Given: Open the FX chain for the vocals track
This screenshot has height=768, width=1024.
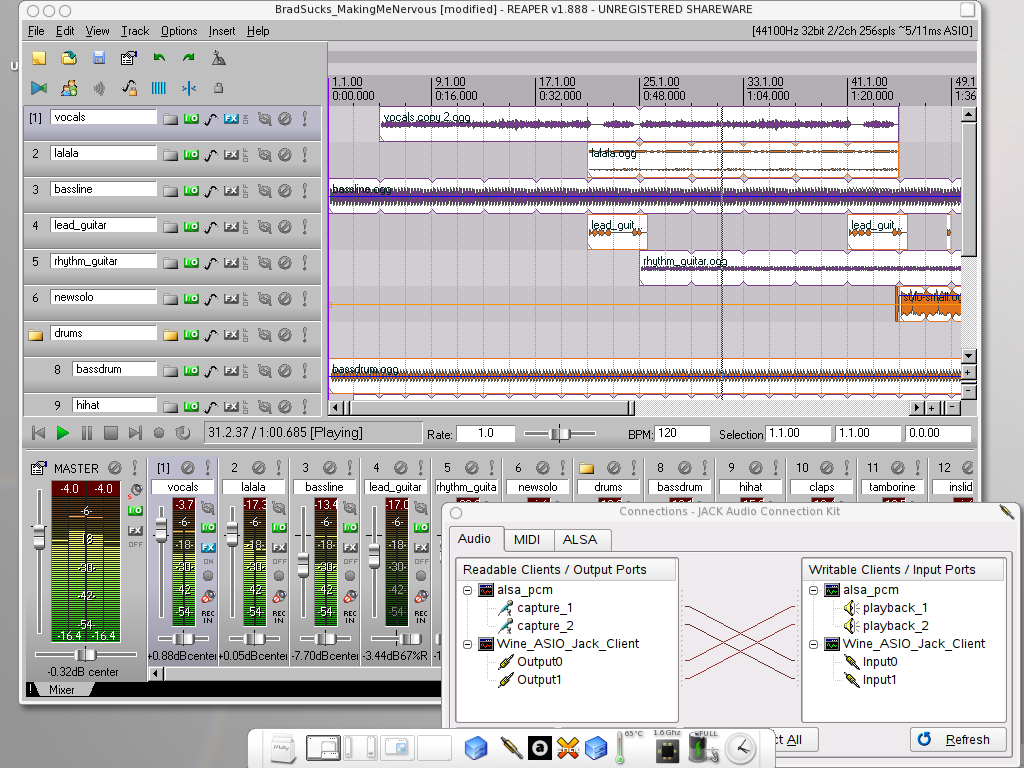Looking at the screenshot, I should [x=231, y=119].
